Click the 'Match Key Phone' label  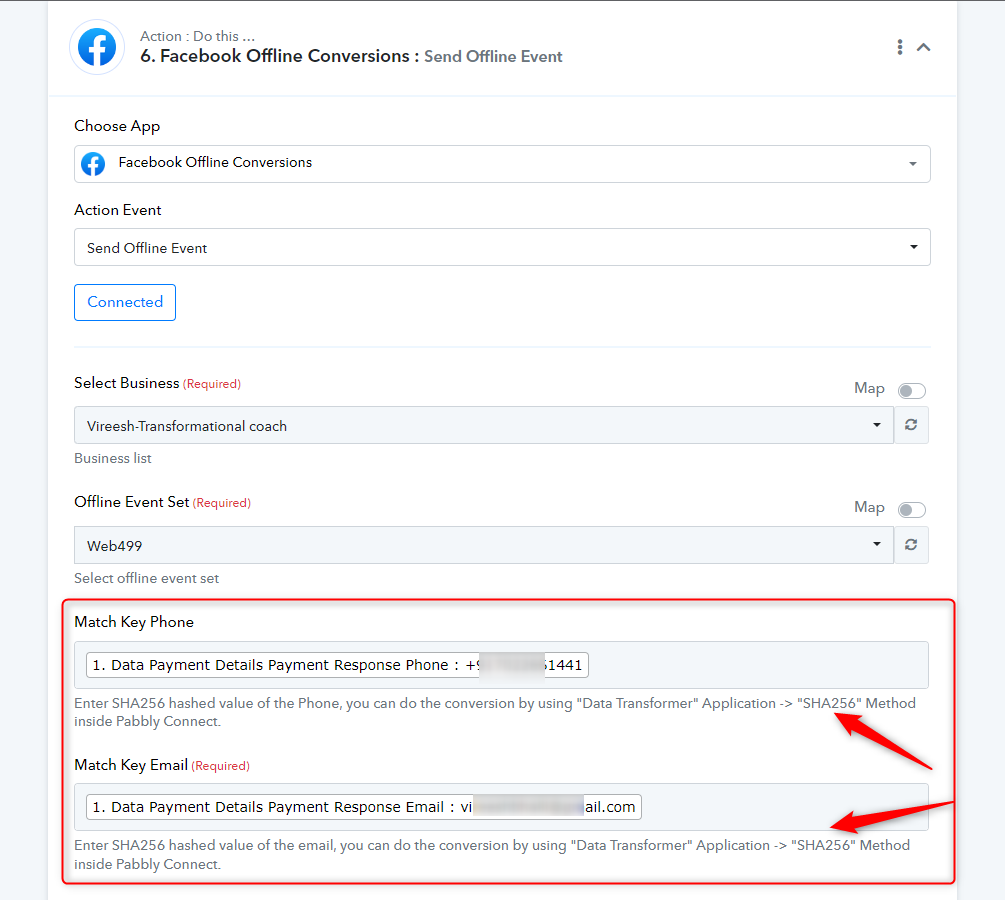[x=134, y=622]
